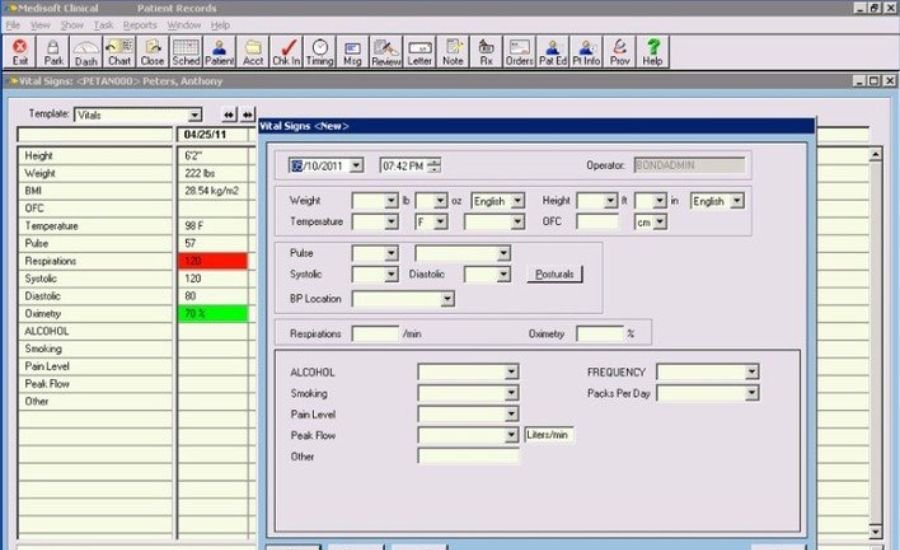This screenshot has height=550, width=900.
Task: Open the Show menu
Action: click(72, 25)
